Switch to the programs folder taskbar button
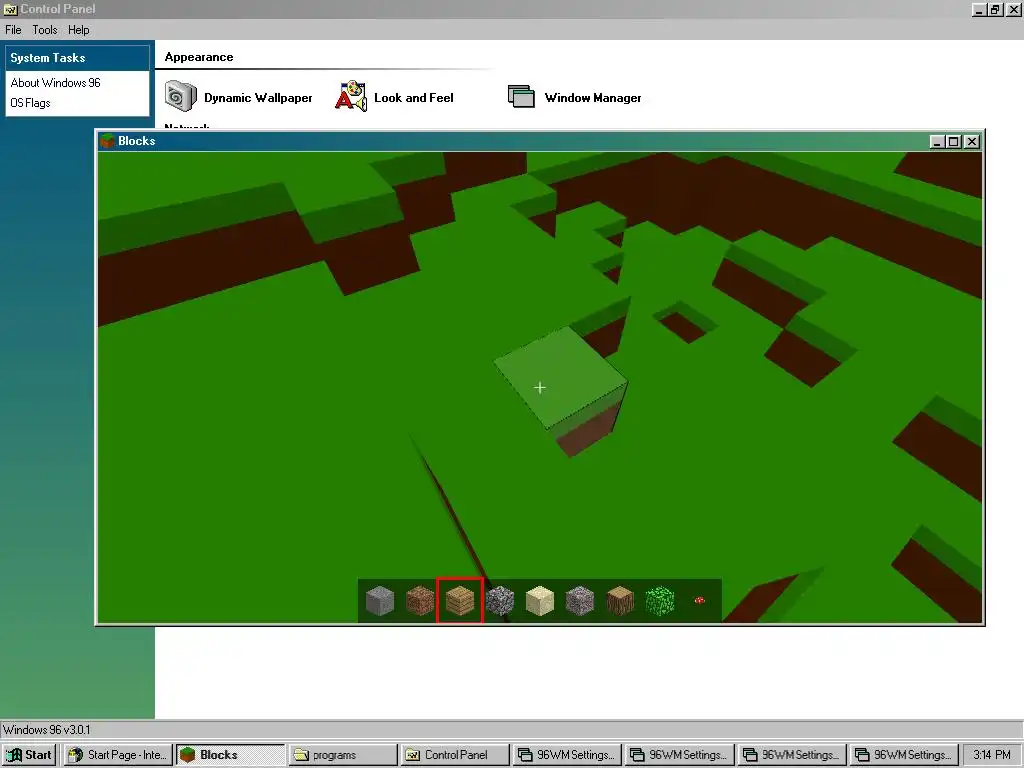Screen dimensions: 1024x768 pos(343,755)
